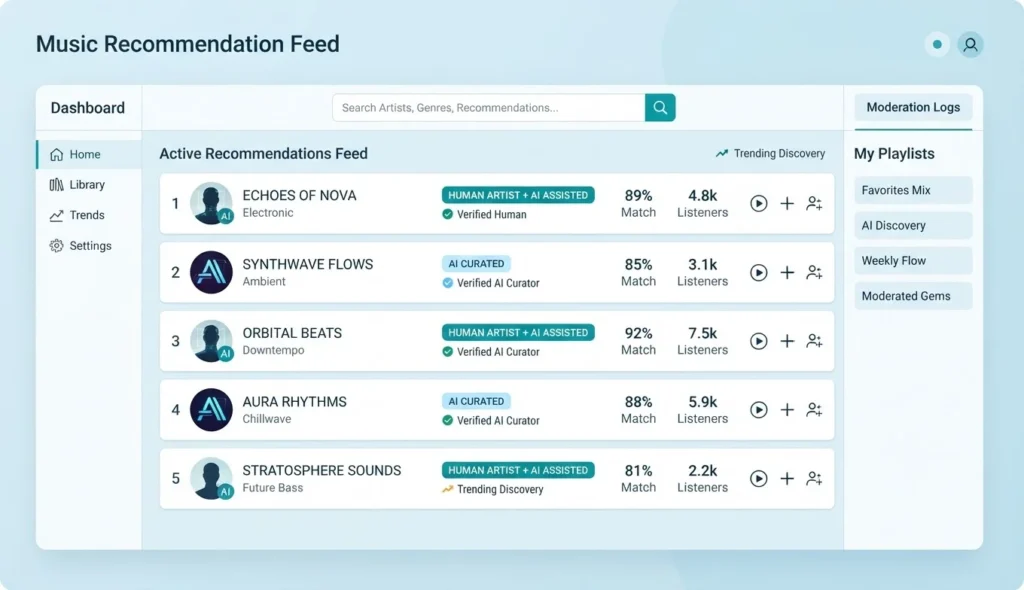This screenshot has width=1024, height=590.
Task: Select the STRATOSPHERE SOUNDS title
Action: pos(321,470)
